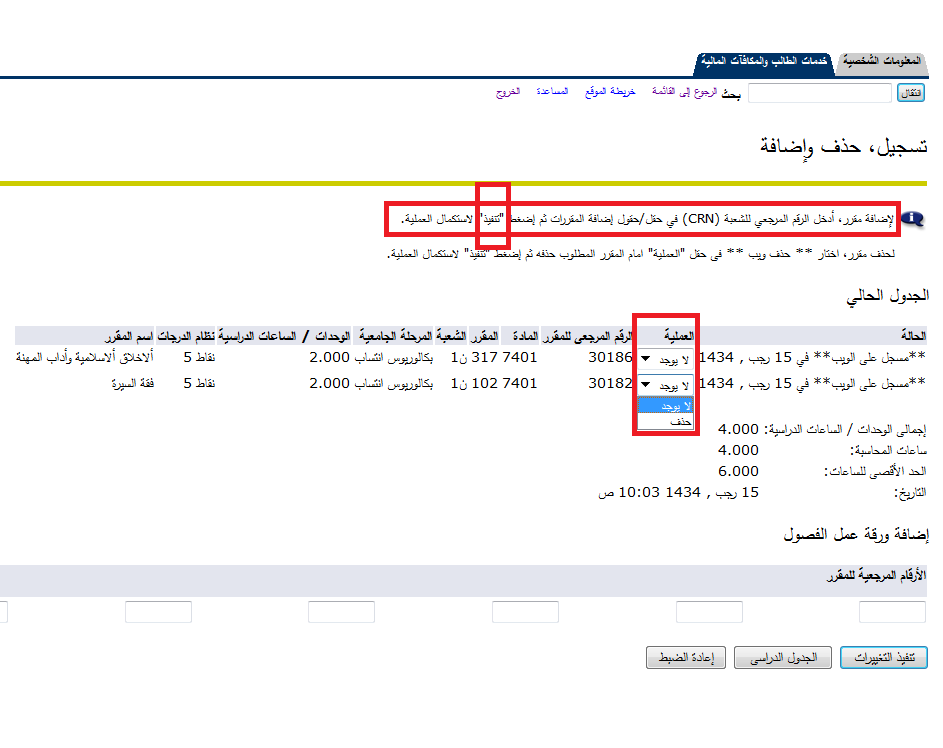The width and height of the screenshot is (943, 748).
Task: Click بكالوريوس انتساب in the 30186 row
Action: click(x=393, y=358)
